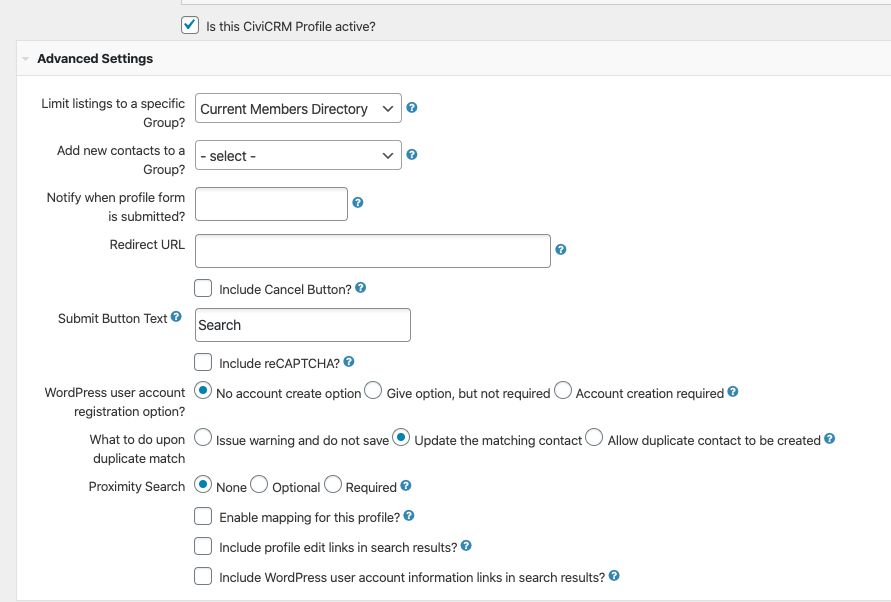Enable the Include Cancel Button checkbox

[x=203, y=288]
